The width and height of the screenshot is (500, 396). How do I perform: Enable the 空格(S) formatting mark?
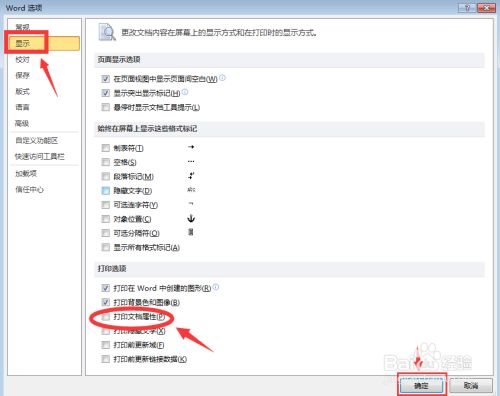coord(106,162)
